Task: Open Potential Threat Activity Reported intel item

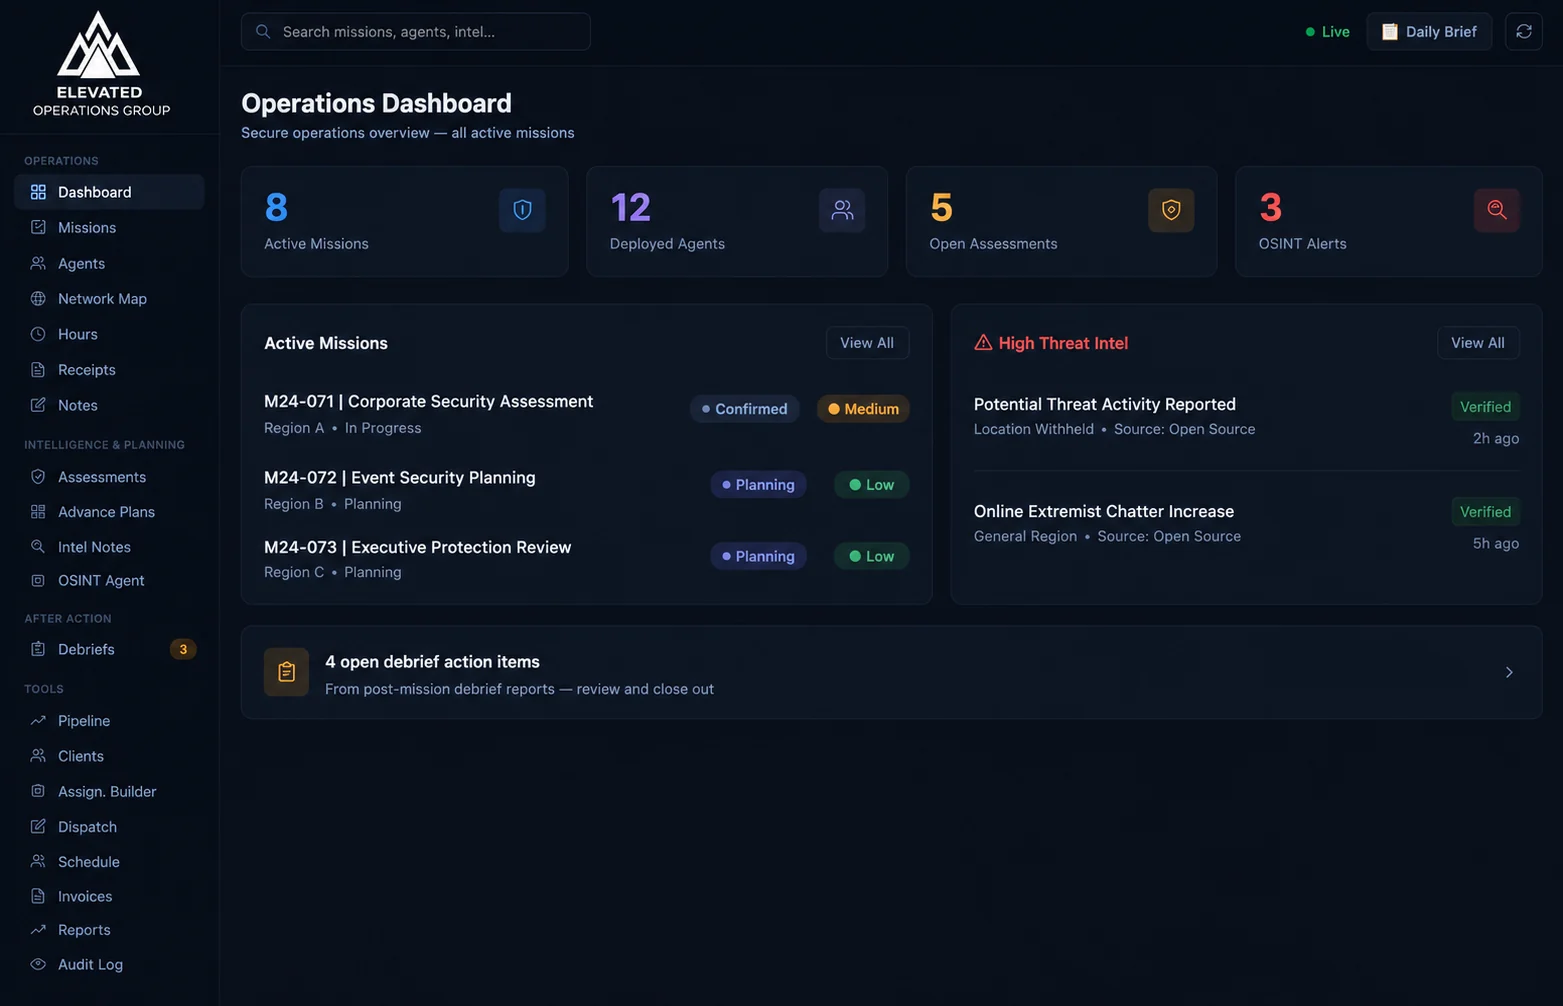Action: pos(1104,404)
